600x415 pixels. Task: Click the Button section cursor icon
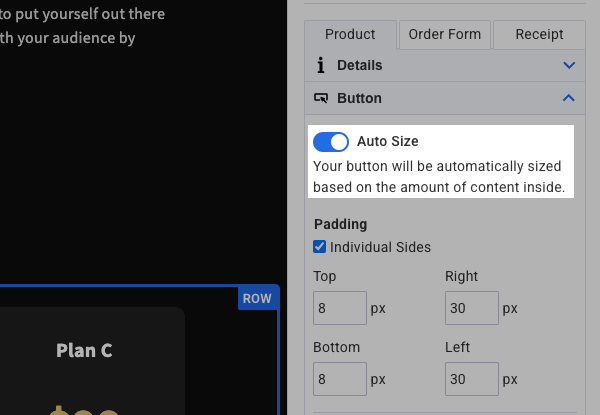tap(321, 98)
